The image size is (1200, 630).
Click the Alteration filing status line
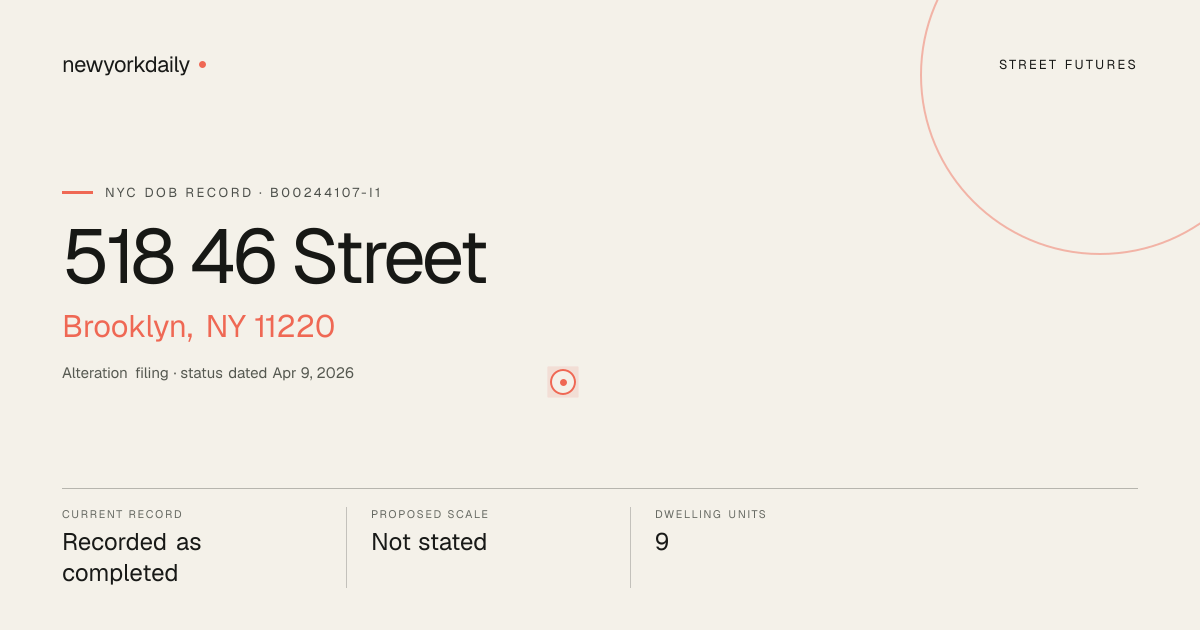(208, 373)
